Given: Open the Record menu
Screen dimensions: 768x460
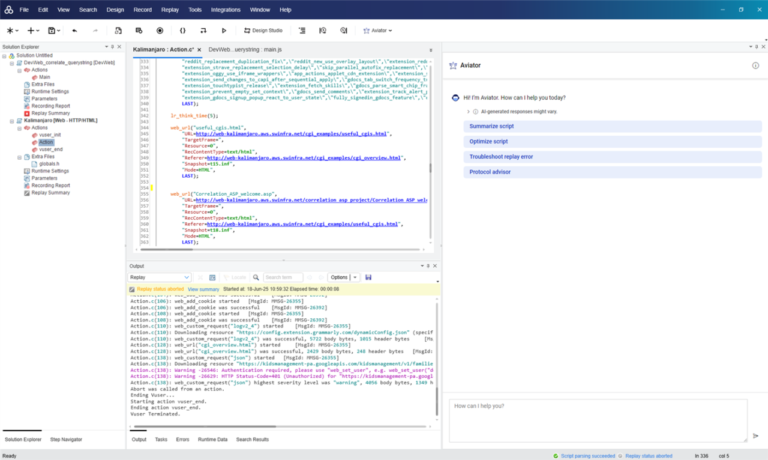Looking at the screenshot, I should (143, 10).
